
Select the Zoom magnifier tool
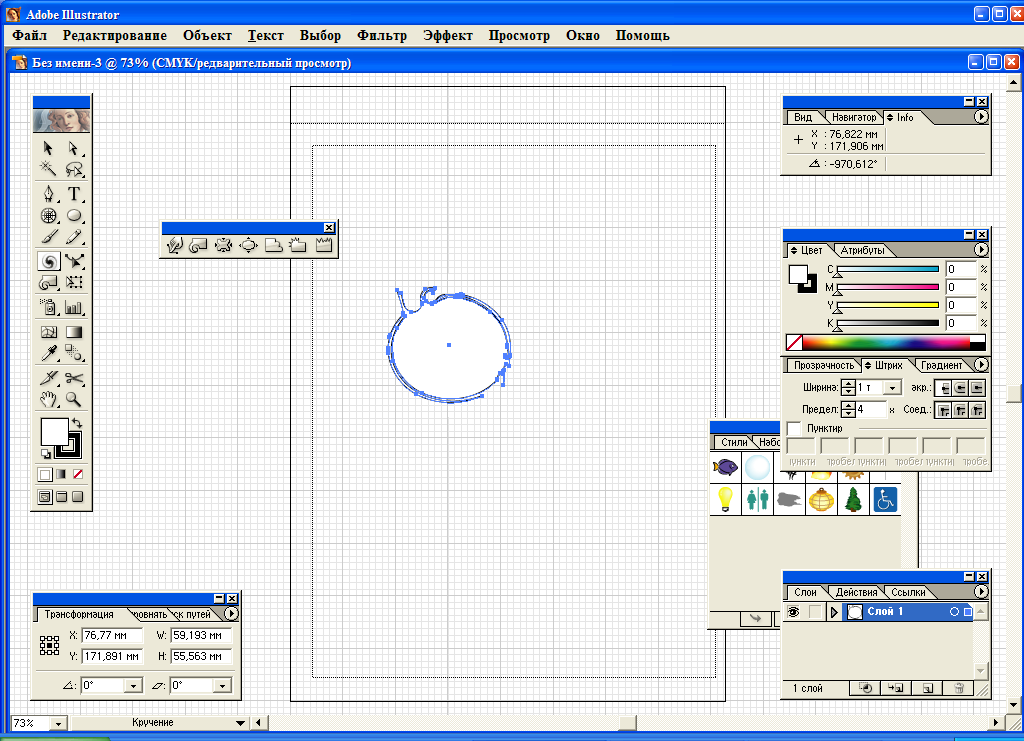pyautogui.click(x=74, y=400)
